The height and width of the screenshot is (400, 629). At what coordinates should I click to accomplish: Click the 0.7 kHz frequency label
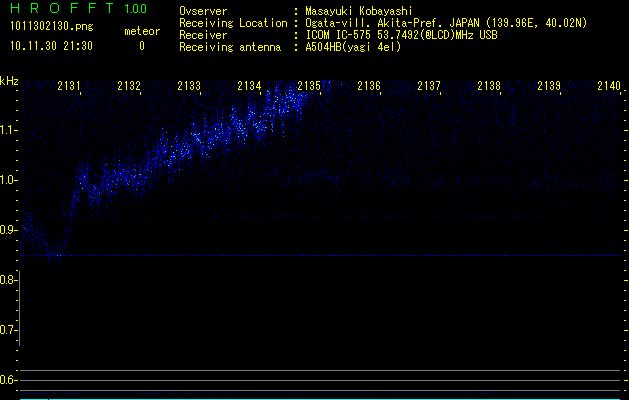point(8,330)
